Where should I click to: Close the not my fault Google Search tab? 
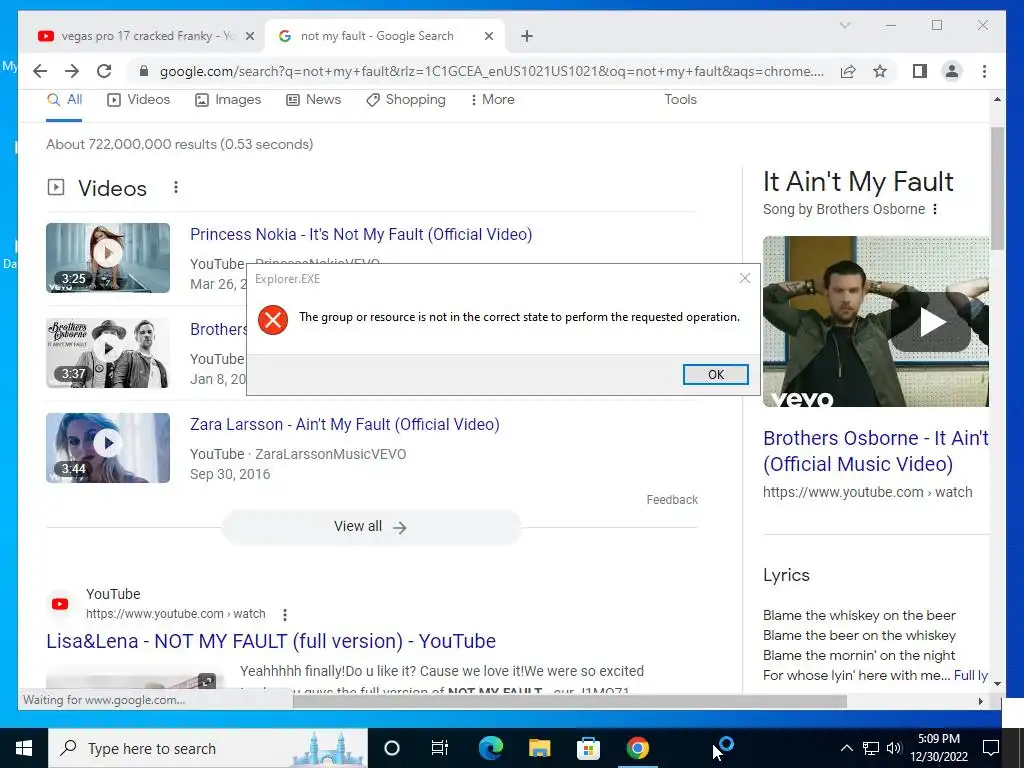[x=488, y=36]
